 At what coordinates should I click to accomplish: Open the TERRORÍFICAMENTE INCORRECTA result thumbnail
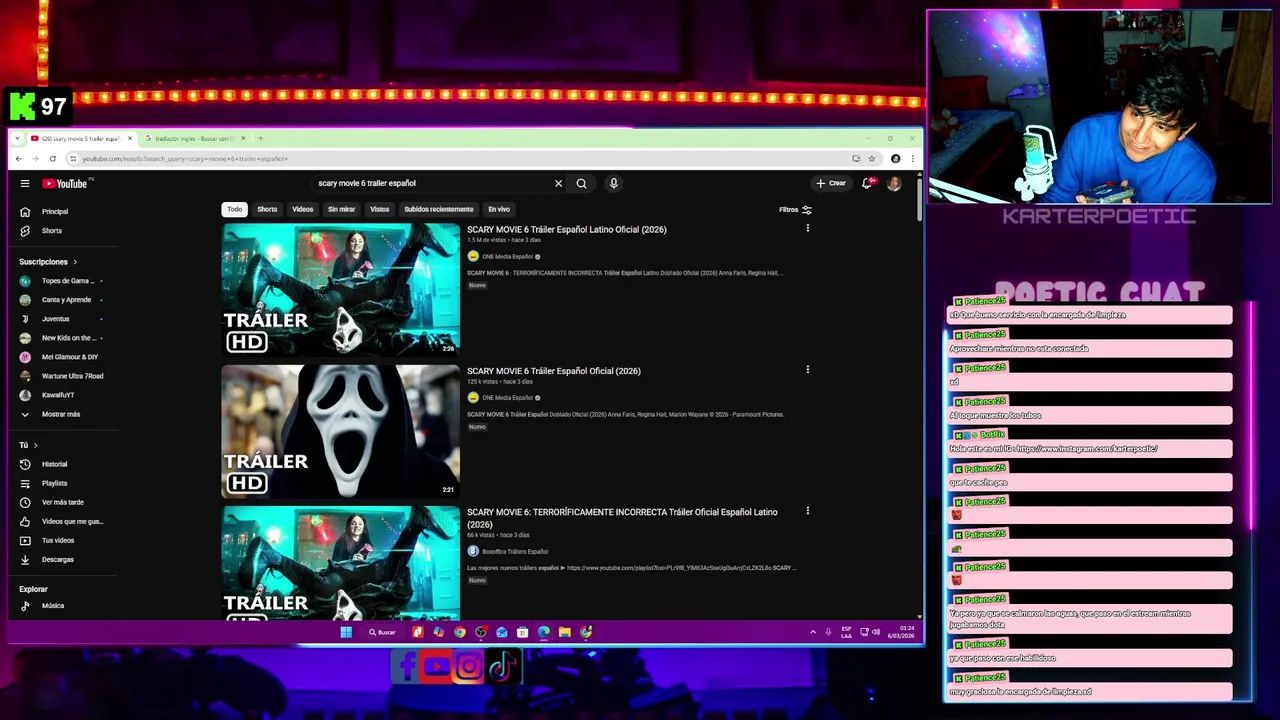(x=341, y=563)
